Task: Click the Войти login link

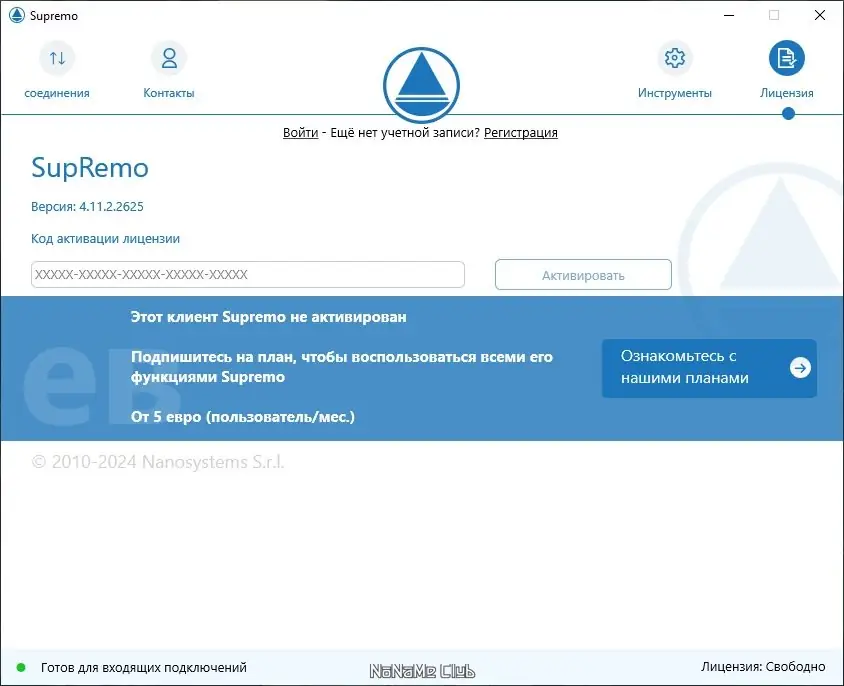Action: 300,132
